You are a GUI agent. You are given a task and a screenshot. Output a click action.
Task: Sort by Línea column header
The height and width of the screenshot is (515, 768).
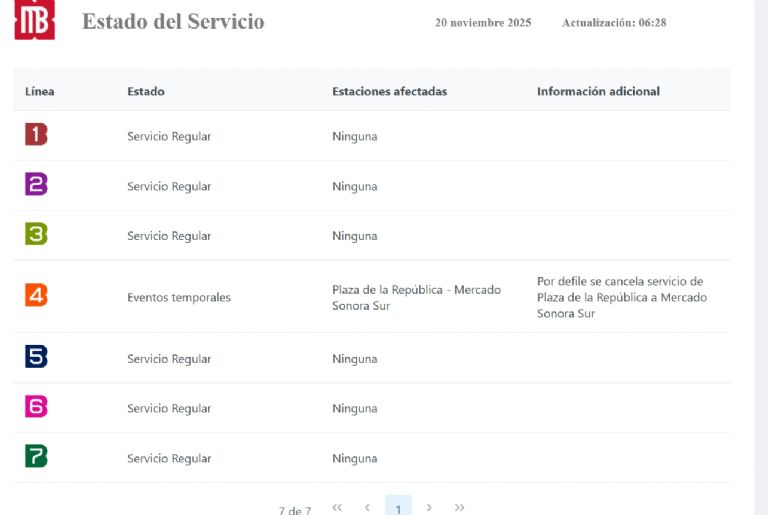click(x=40, y=91)
